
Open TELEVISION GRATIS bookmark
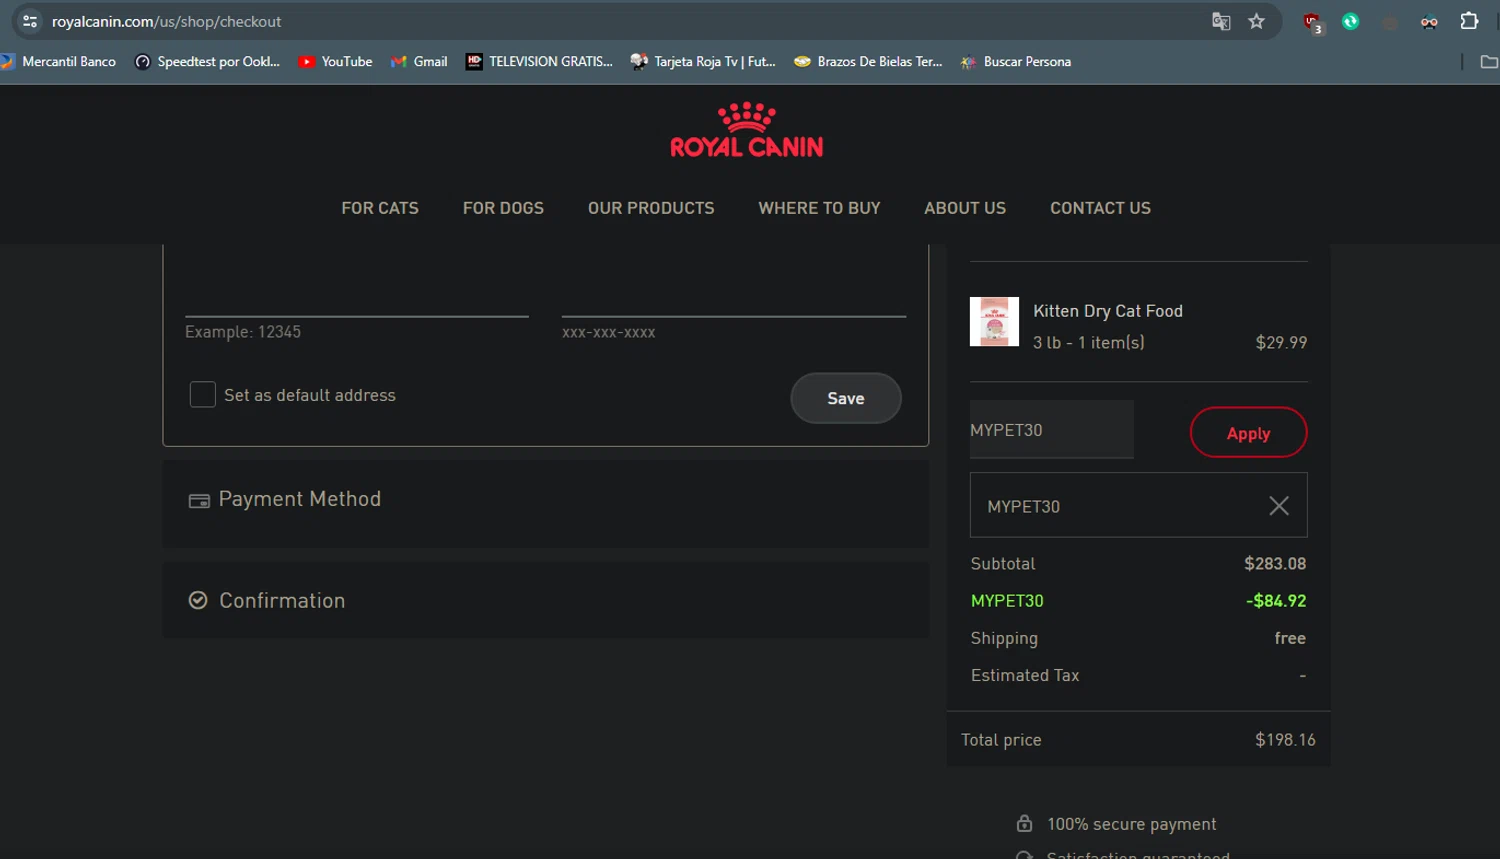(539, 62)
